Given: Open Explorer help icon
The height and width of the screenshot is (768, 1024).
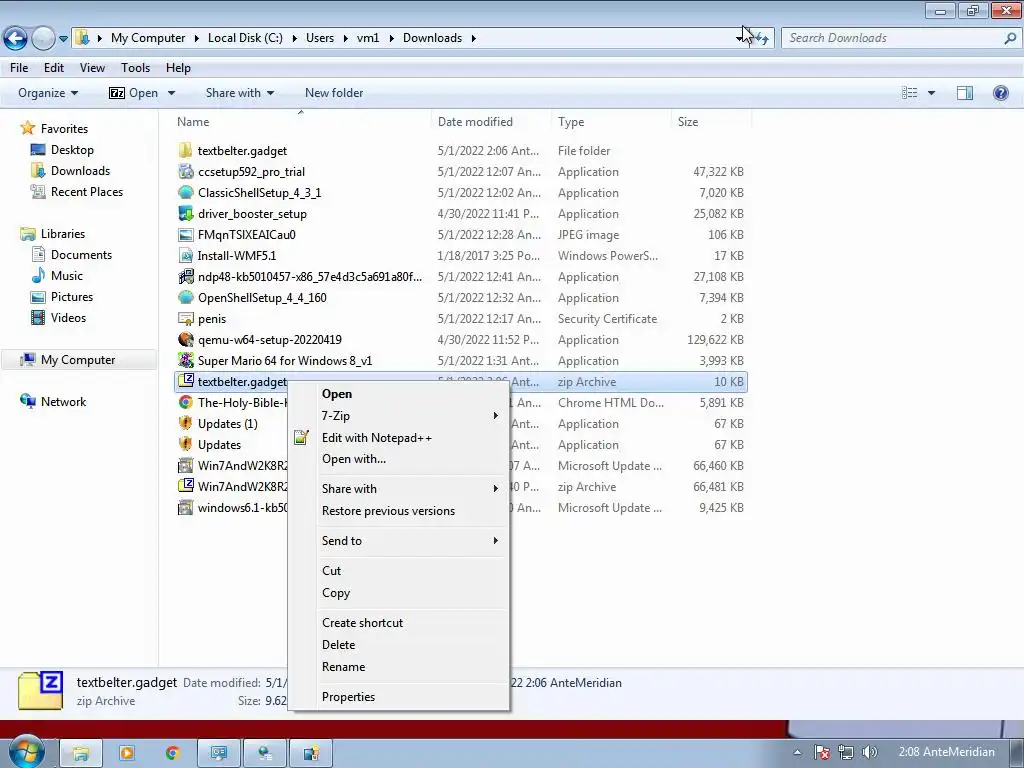Looking at the screenshot, I should (x=1000, y=93).
